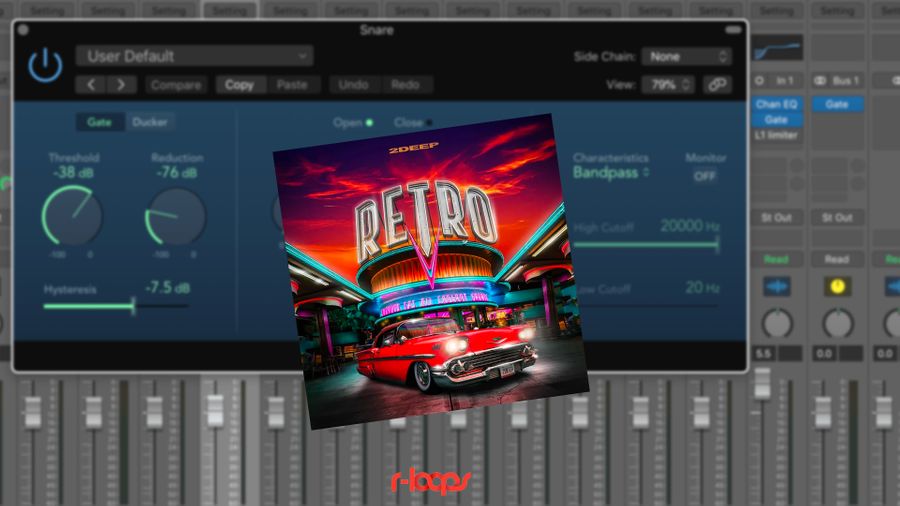The width and height of the screenshot is (900, 506).
Task: Click the Paste button
Action: 292,85
